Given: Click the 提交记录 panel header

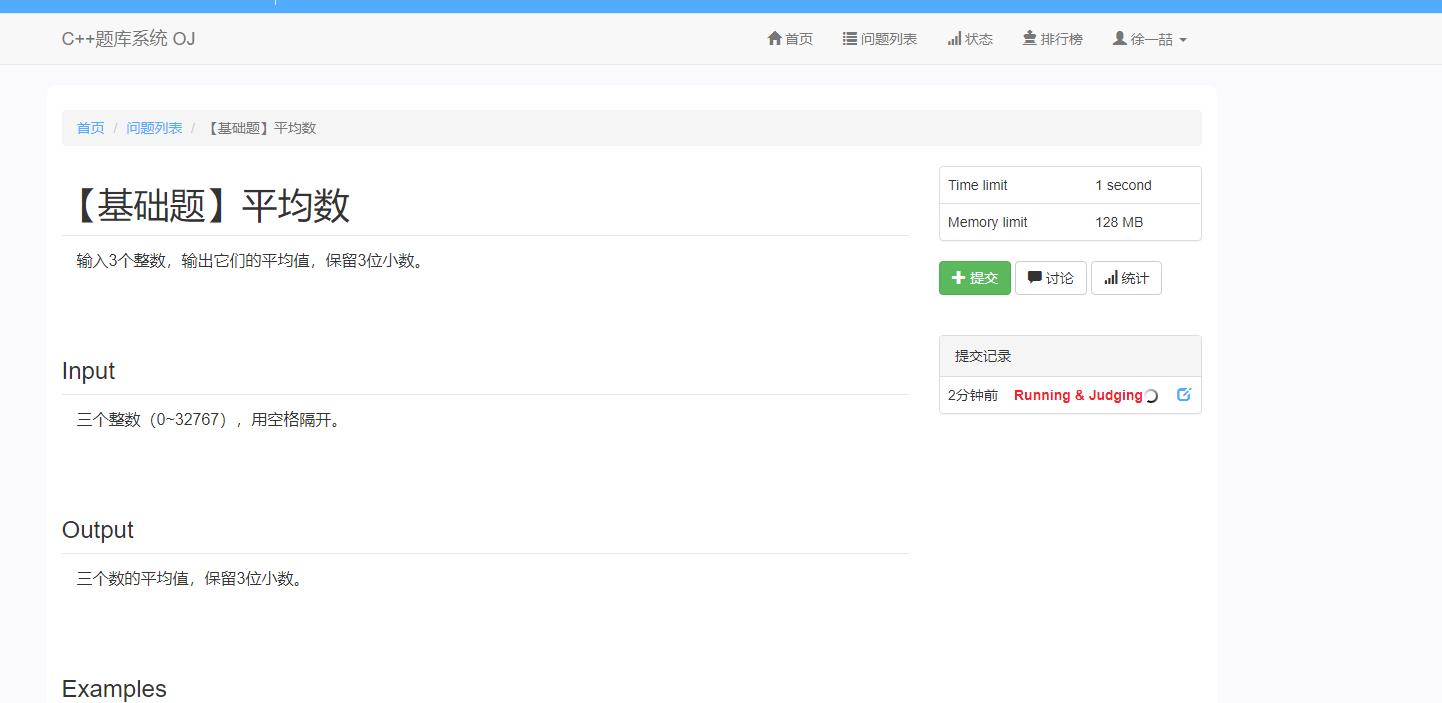Looking at the screenshot, I should (x=1070, y=356).
